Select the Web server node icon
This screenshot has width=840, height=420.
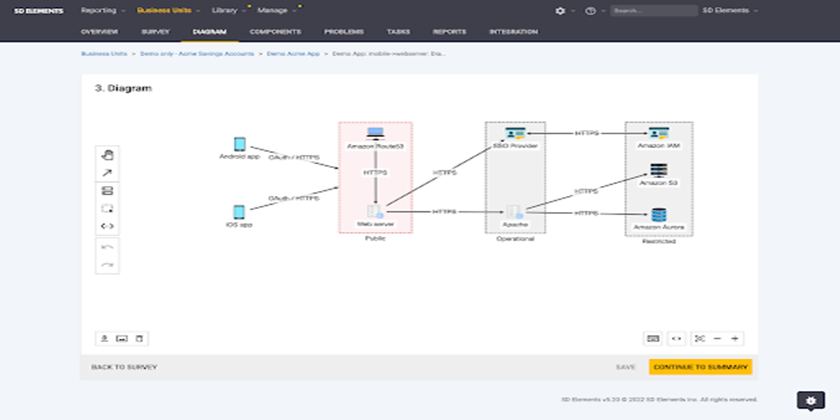tap(375, 212)
